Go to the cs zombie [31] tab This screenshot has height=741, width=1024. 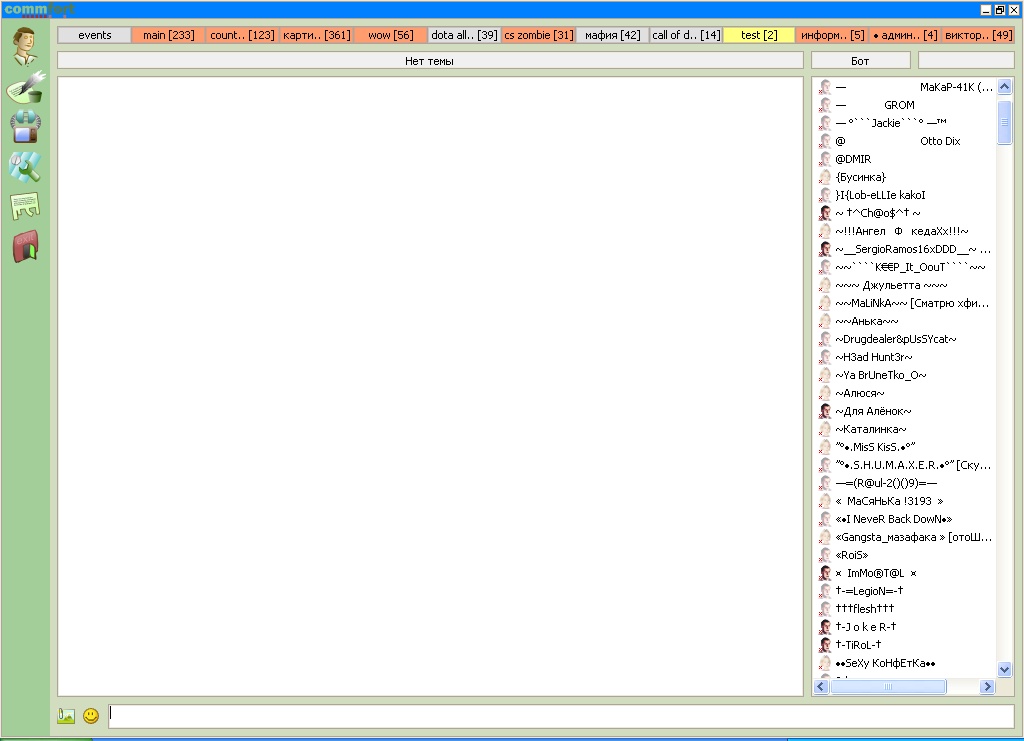[x=538, y=35]
